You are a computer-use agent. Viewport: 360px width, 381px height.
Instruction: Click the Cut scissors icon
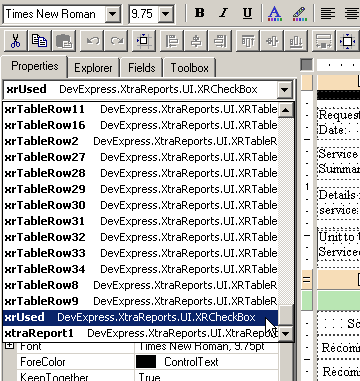15,41
